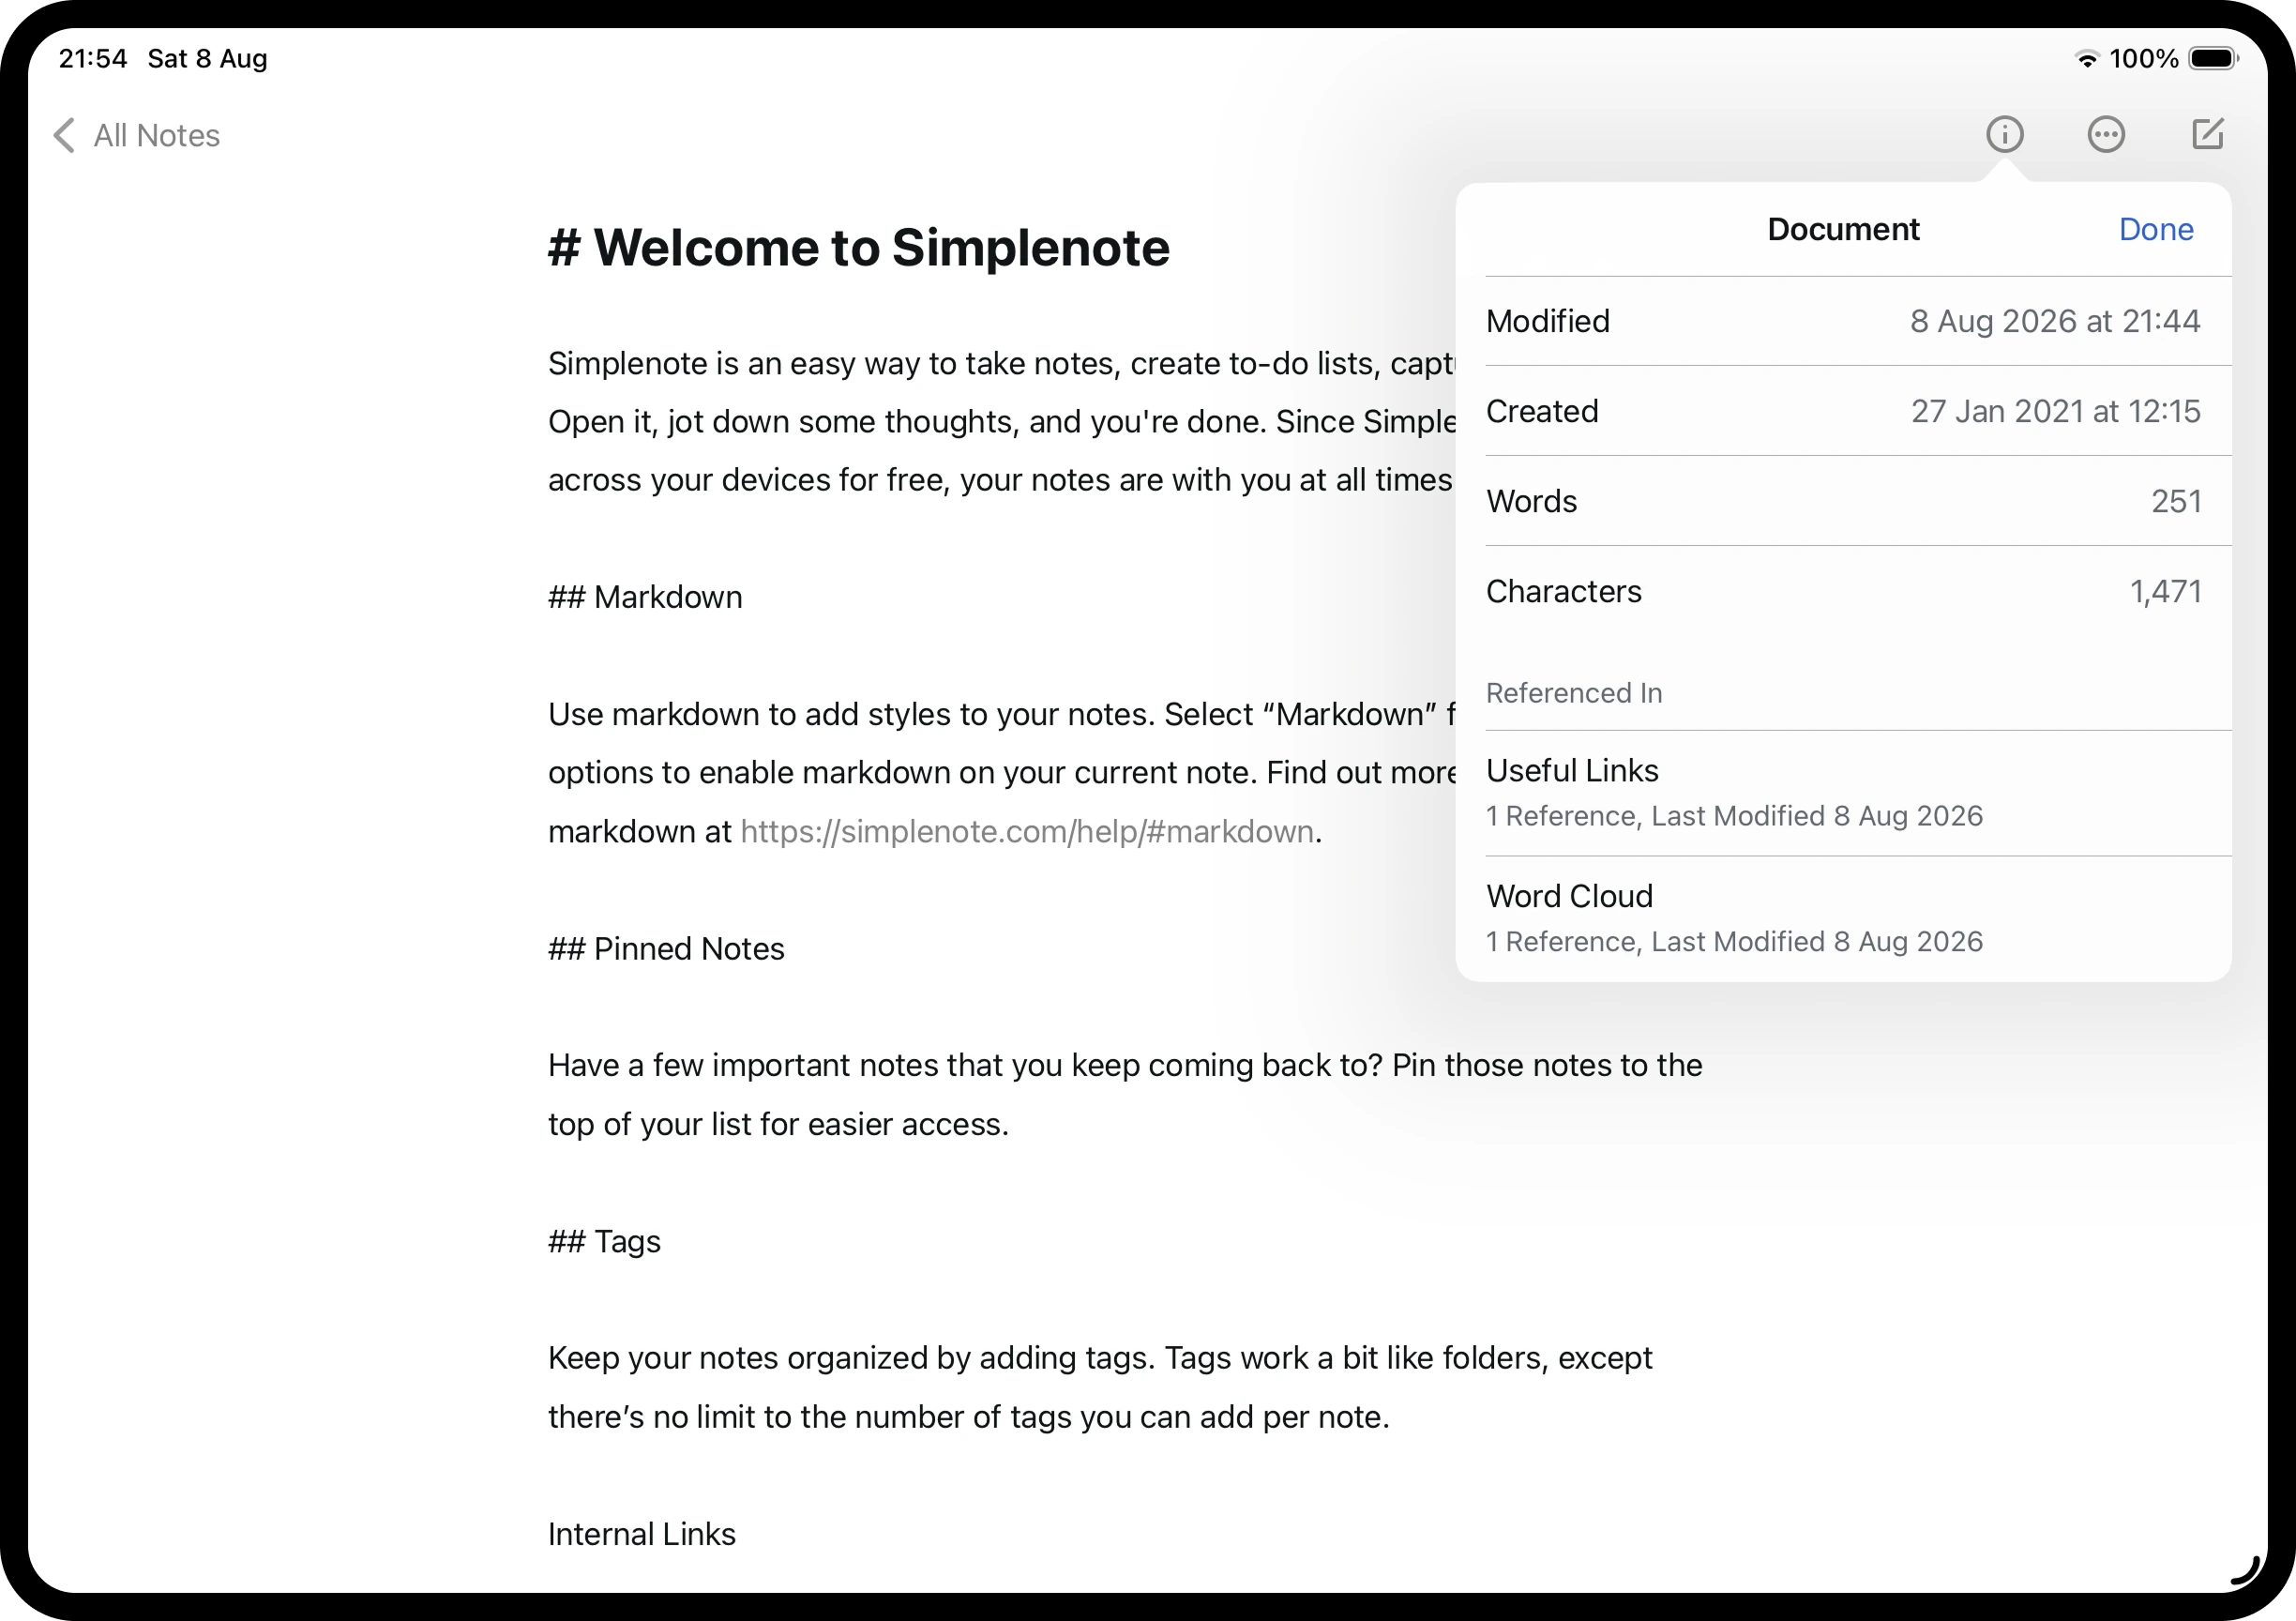Screen dimensions: 2296x1621
Task: Tap the 'Open it, jot down' line
Action: coord(1000,421)
